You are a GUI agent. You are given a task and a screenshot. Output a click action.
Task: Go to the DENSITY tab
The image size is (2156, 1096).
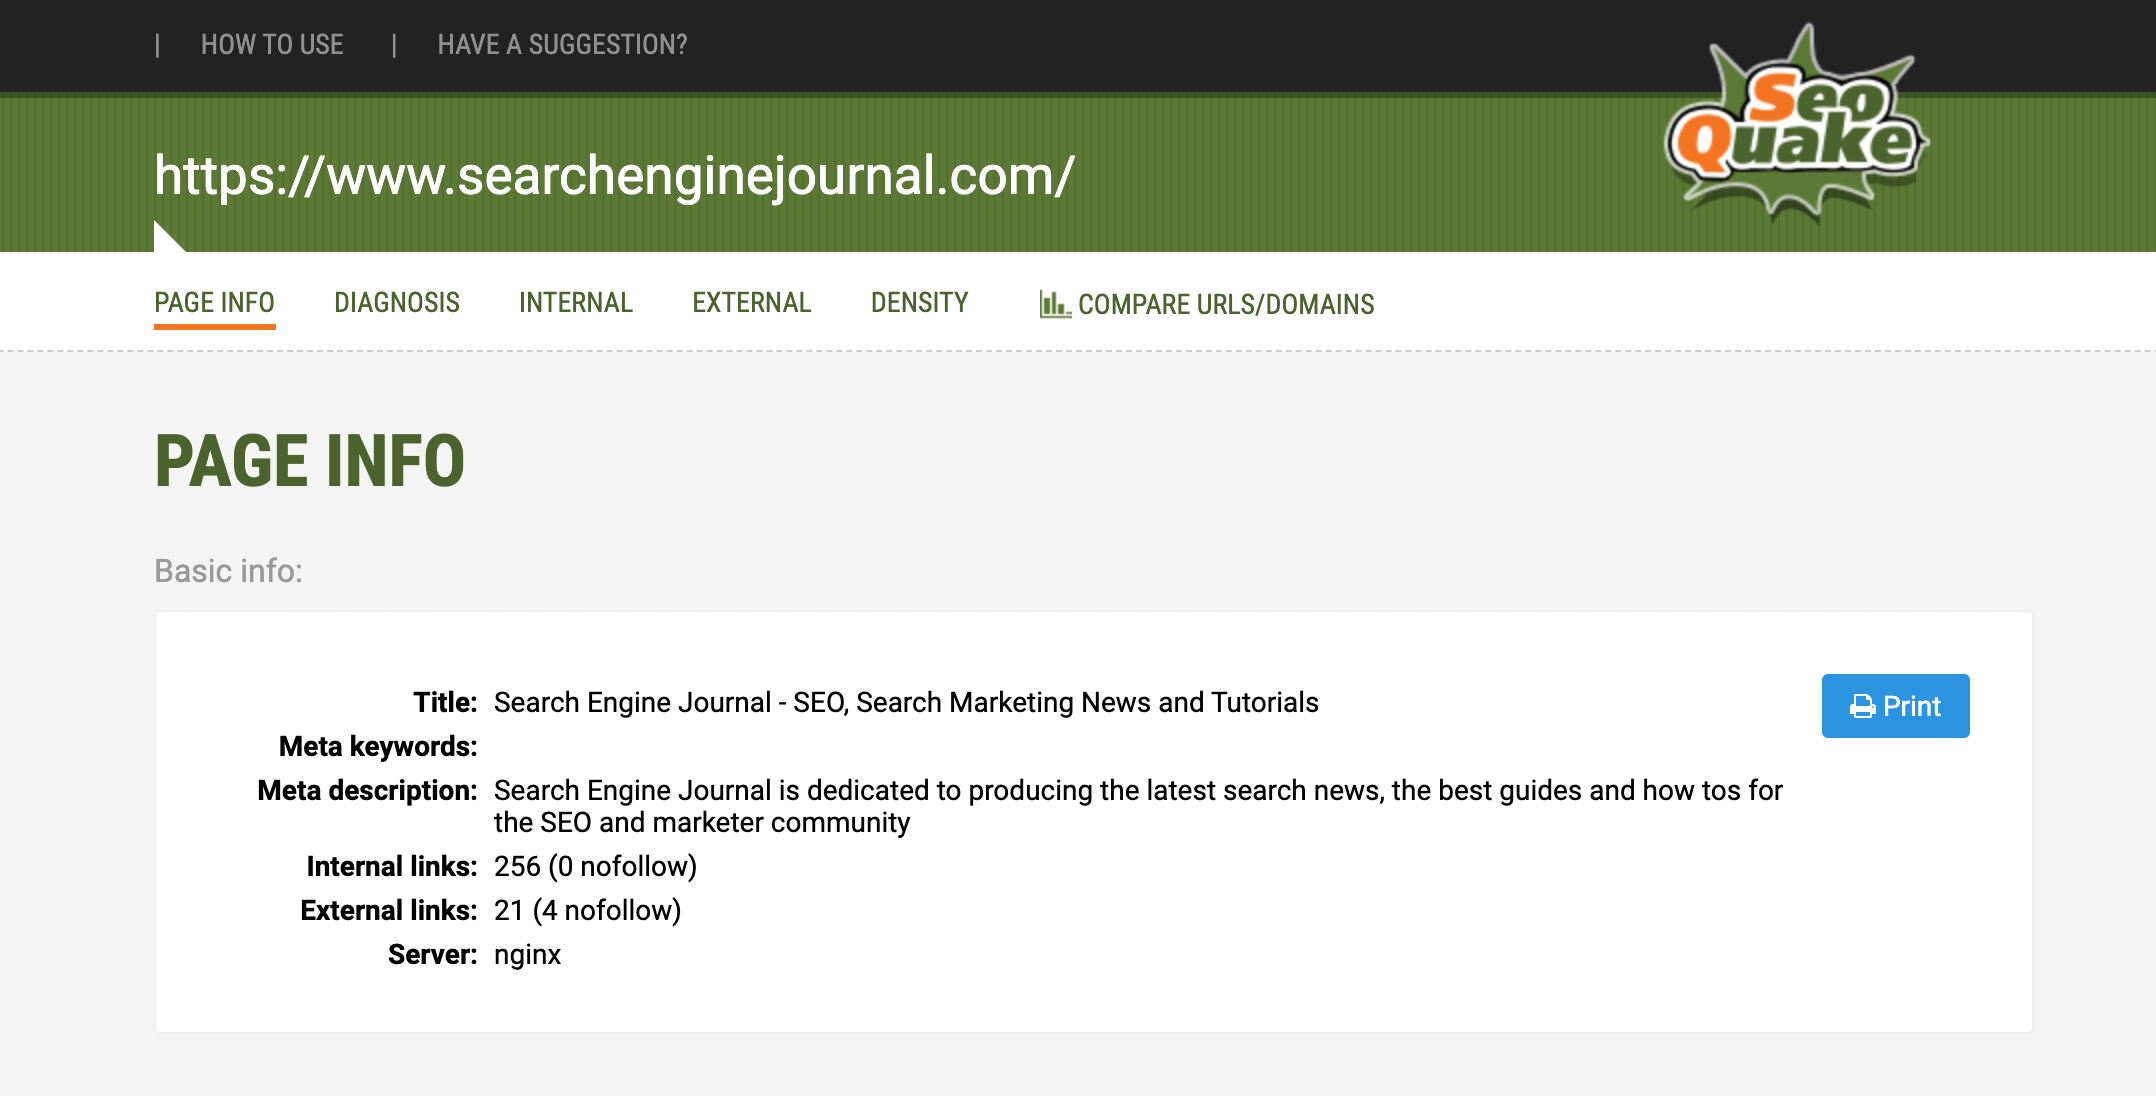click(x=919, y=303)
